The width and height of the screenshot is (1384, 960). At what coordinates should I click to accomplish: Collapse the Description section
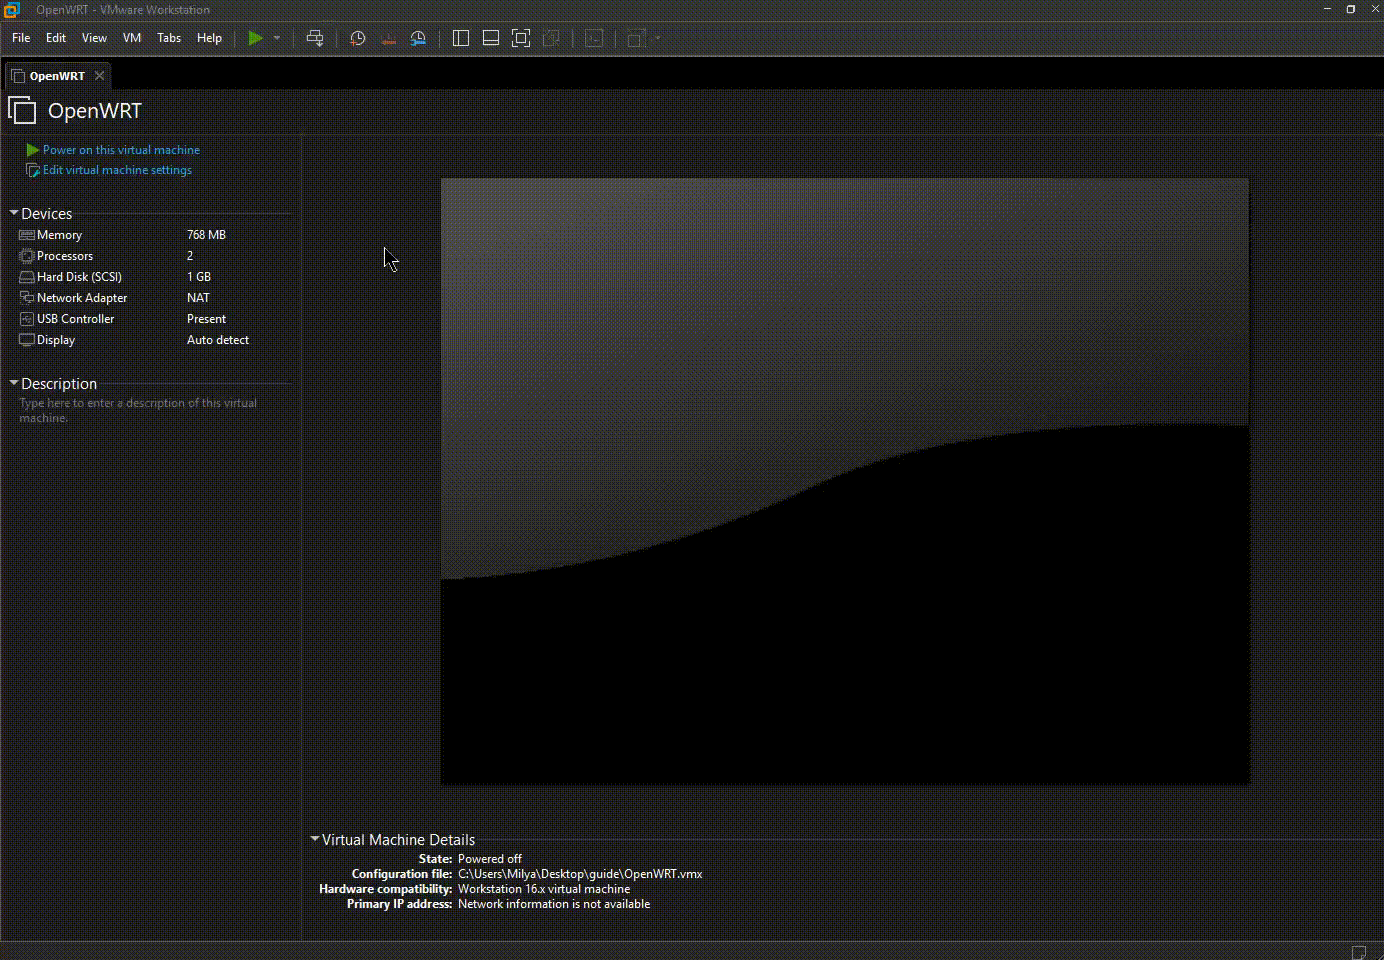[x=14, y=383]
